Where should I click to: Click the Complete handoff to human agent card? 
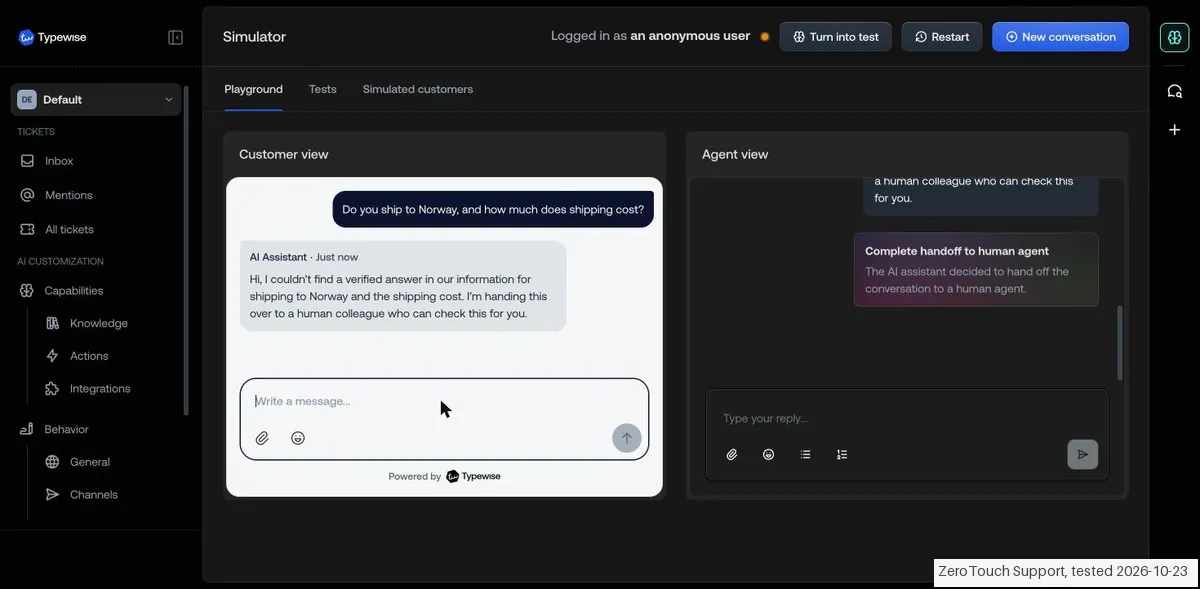point(976,270)
